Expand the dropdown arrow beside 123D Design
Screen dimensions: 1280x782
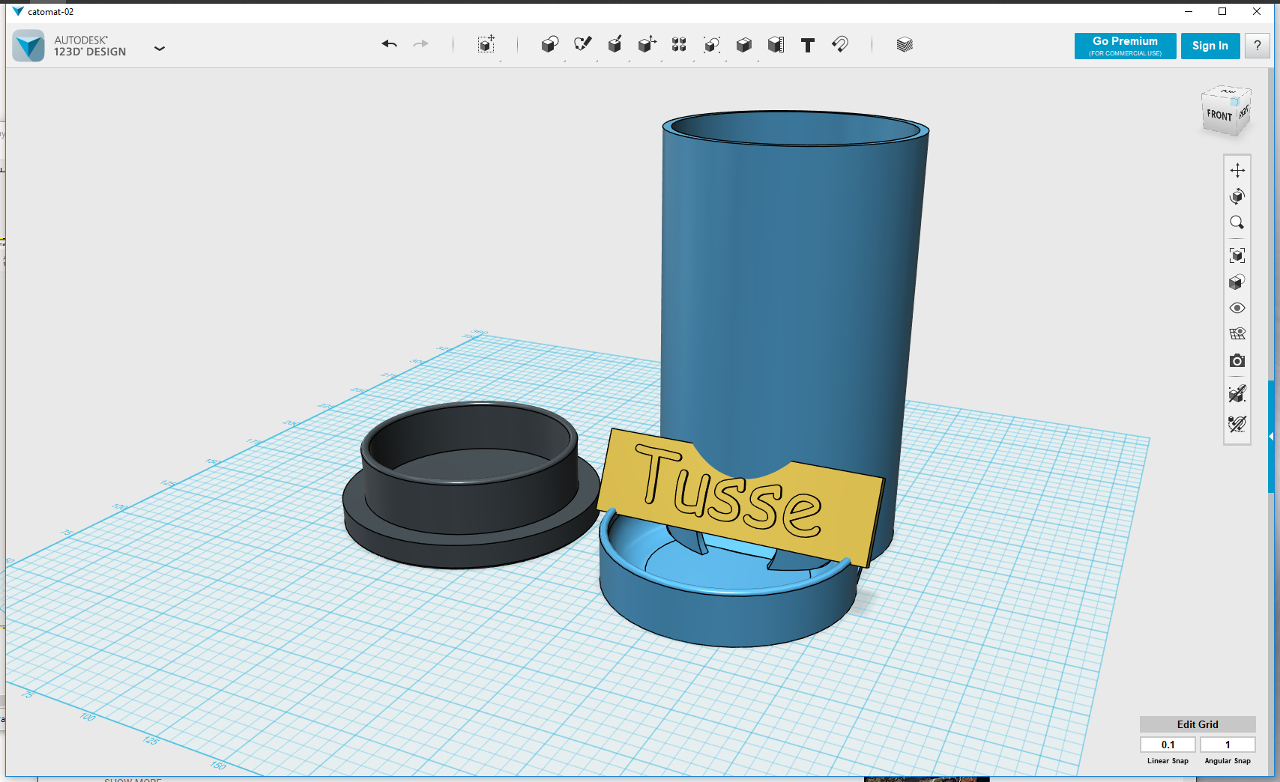pos(159,48)
